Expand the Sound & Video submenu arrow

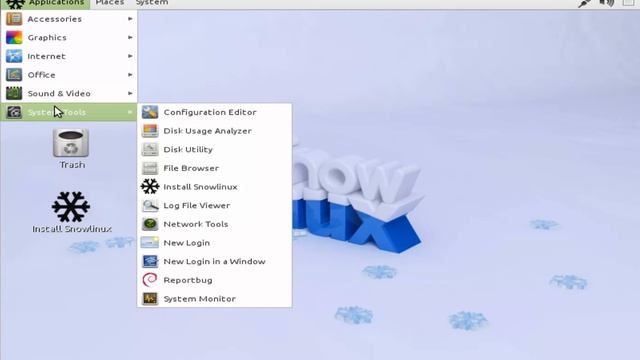pos(130,93)
